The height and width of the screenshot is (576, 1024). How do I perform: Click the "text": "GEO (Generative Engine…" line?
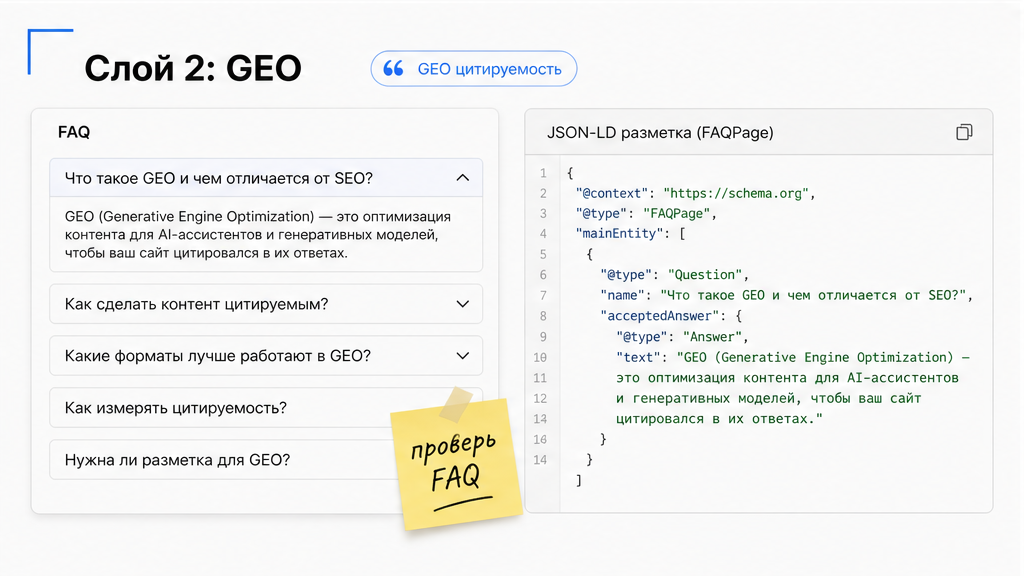(793, 357)
